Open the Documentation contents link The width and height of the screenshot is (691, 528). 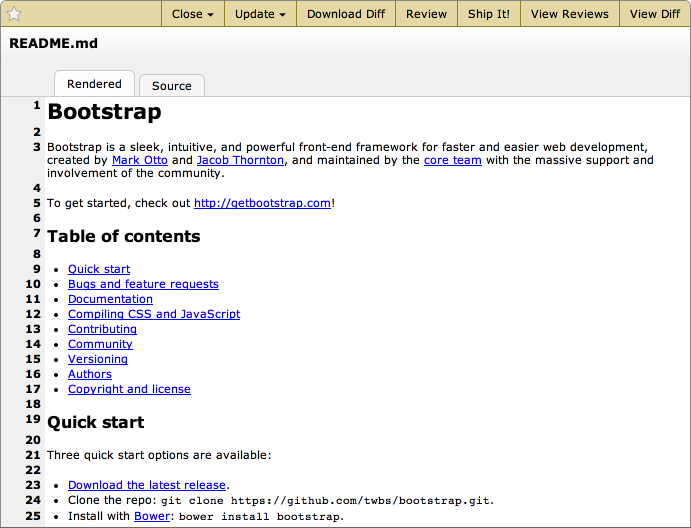pyautogui.click(x=110, y=299)
